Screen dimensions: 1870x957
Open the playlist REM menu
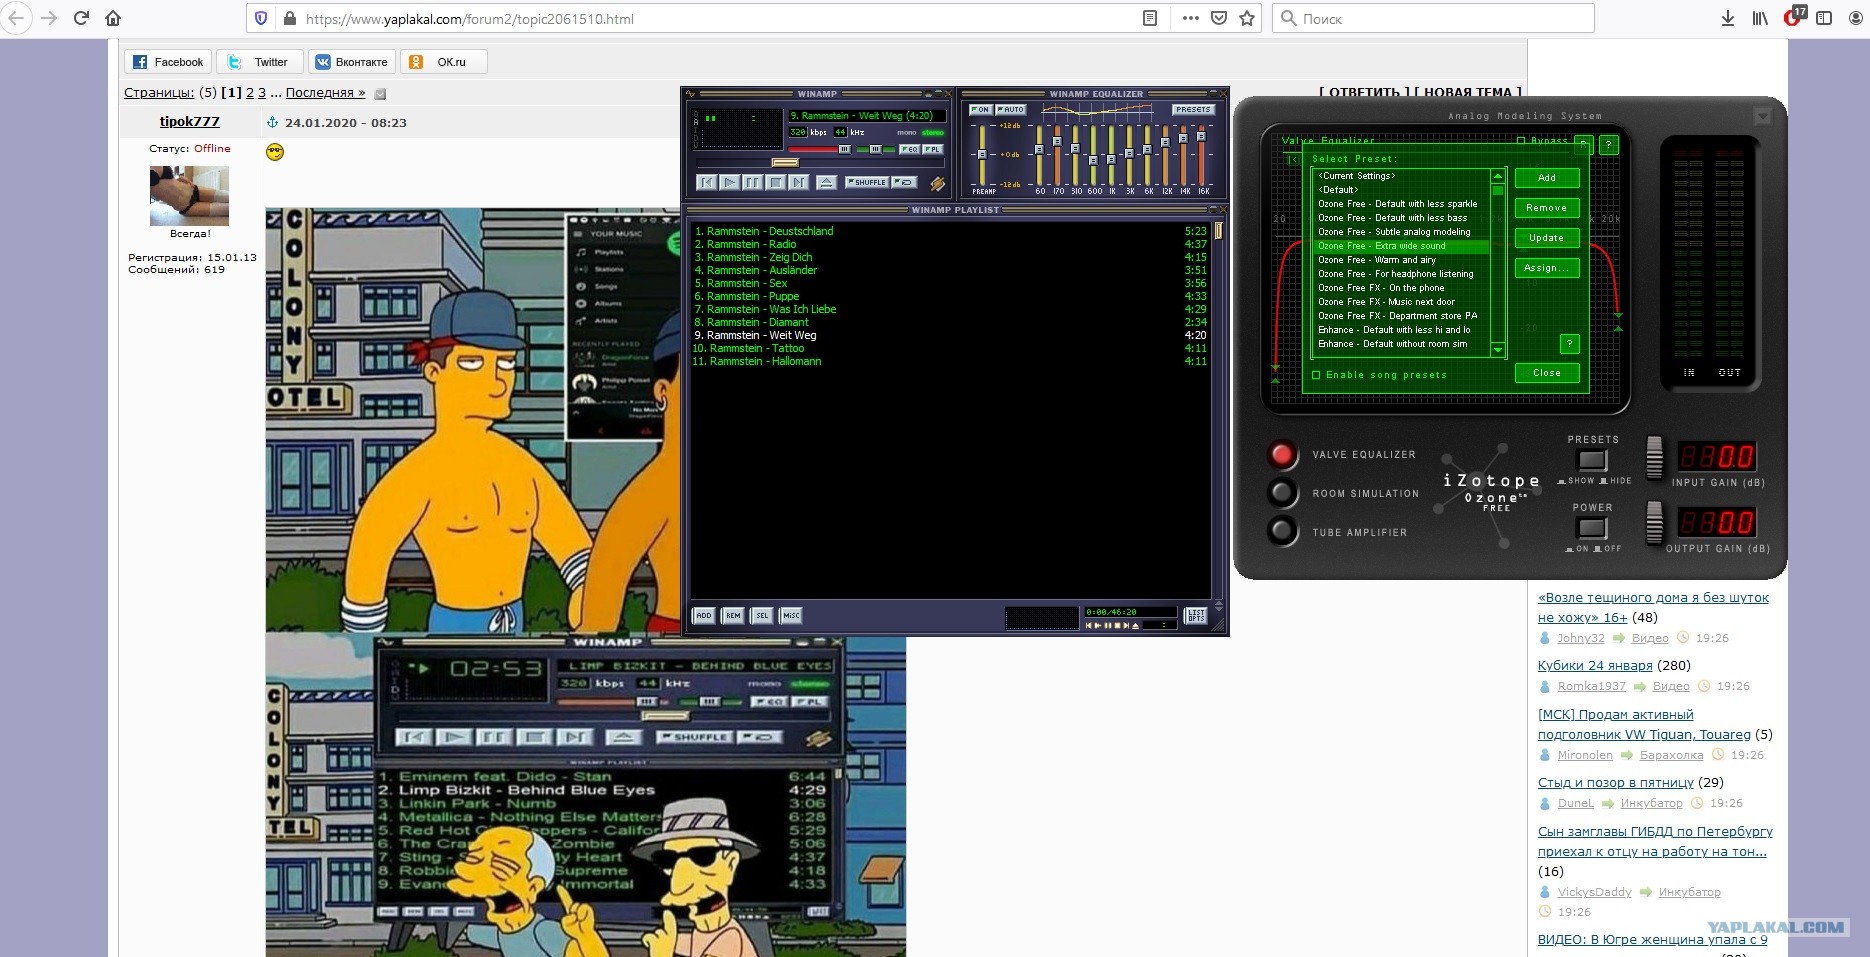733,616
